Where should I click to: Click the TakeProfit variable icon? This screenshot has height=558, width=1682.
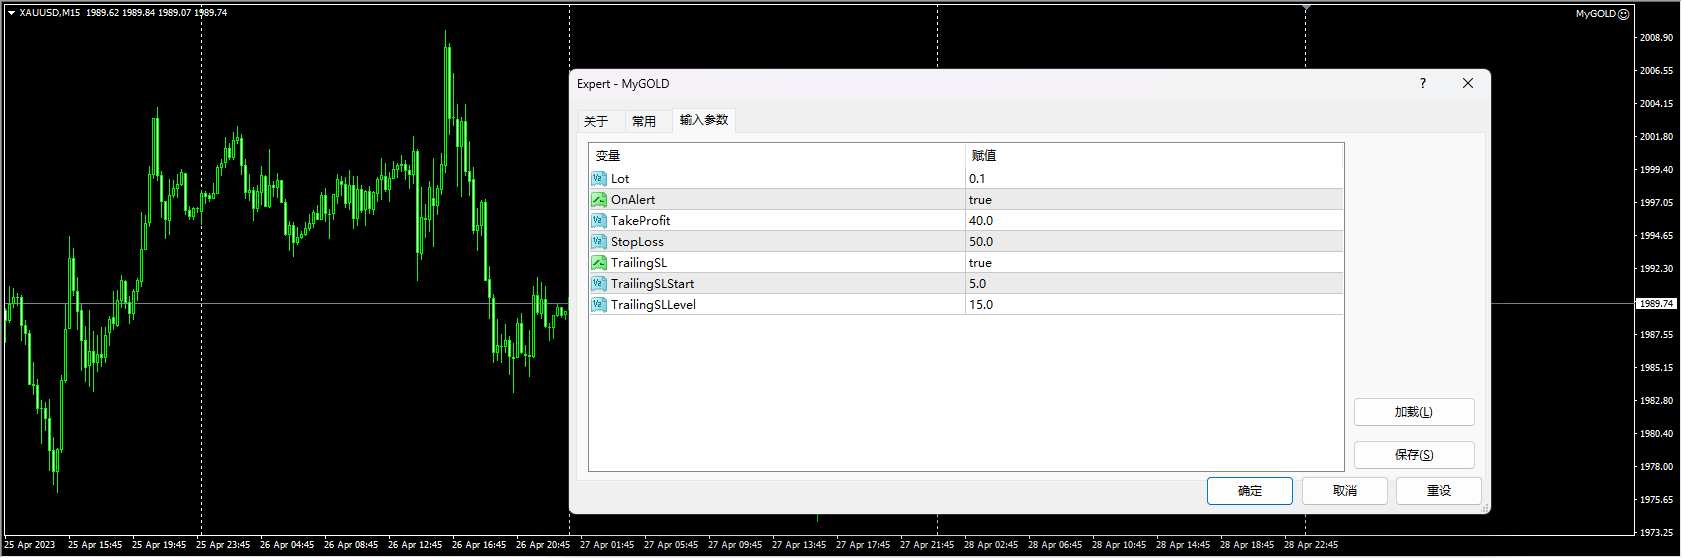click(x=599, y=221)
